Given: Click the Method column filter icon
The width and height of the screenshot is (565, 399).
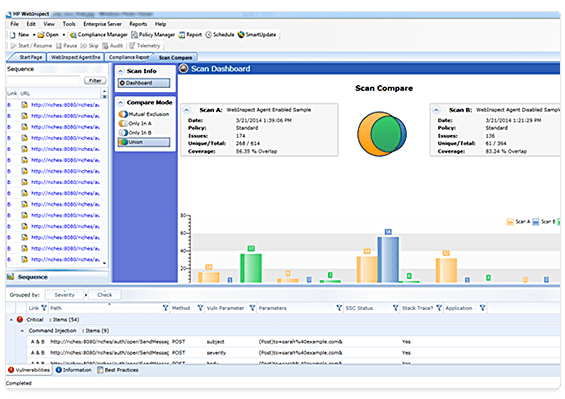Looking at the screenshot, I should pyautogui.click(x=200, y=308).
